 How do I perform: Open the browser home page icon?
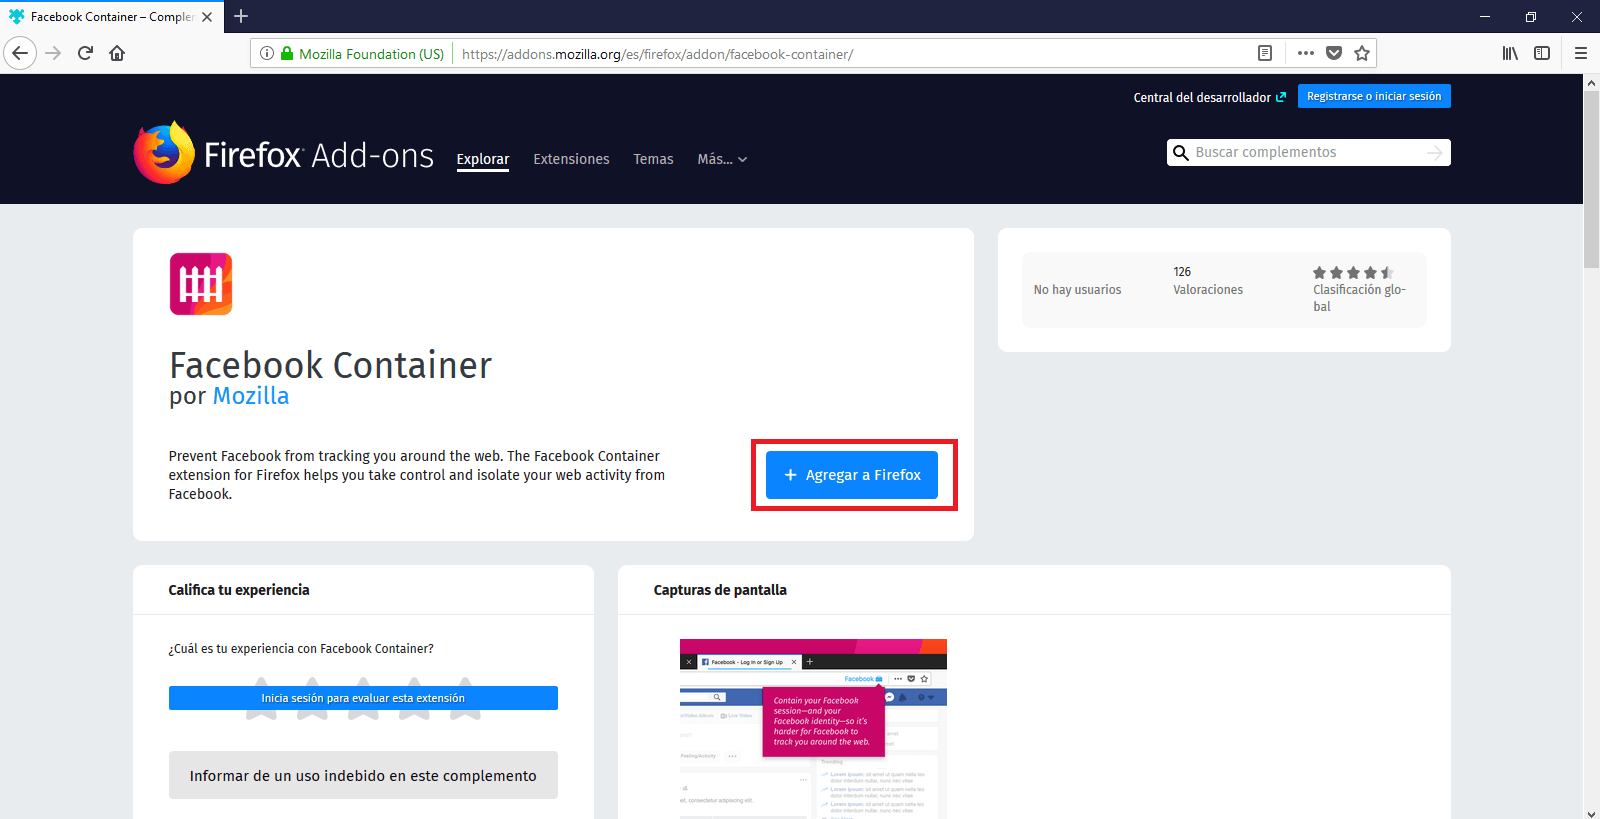(x=117, y=53)
